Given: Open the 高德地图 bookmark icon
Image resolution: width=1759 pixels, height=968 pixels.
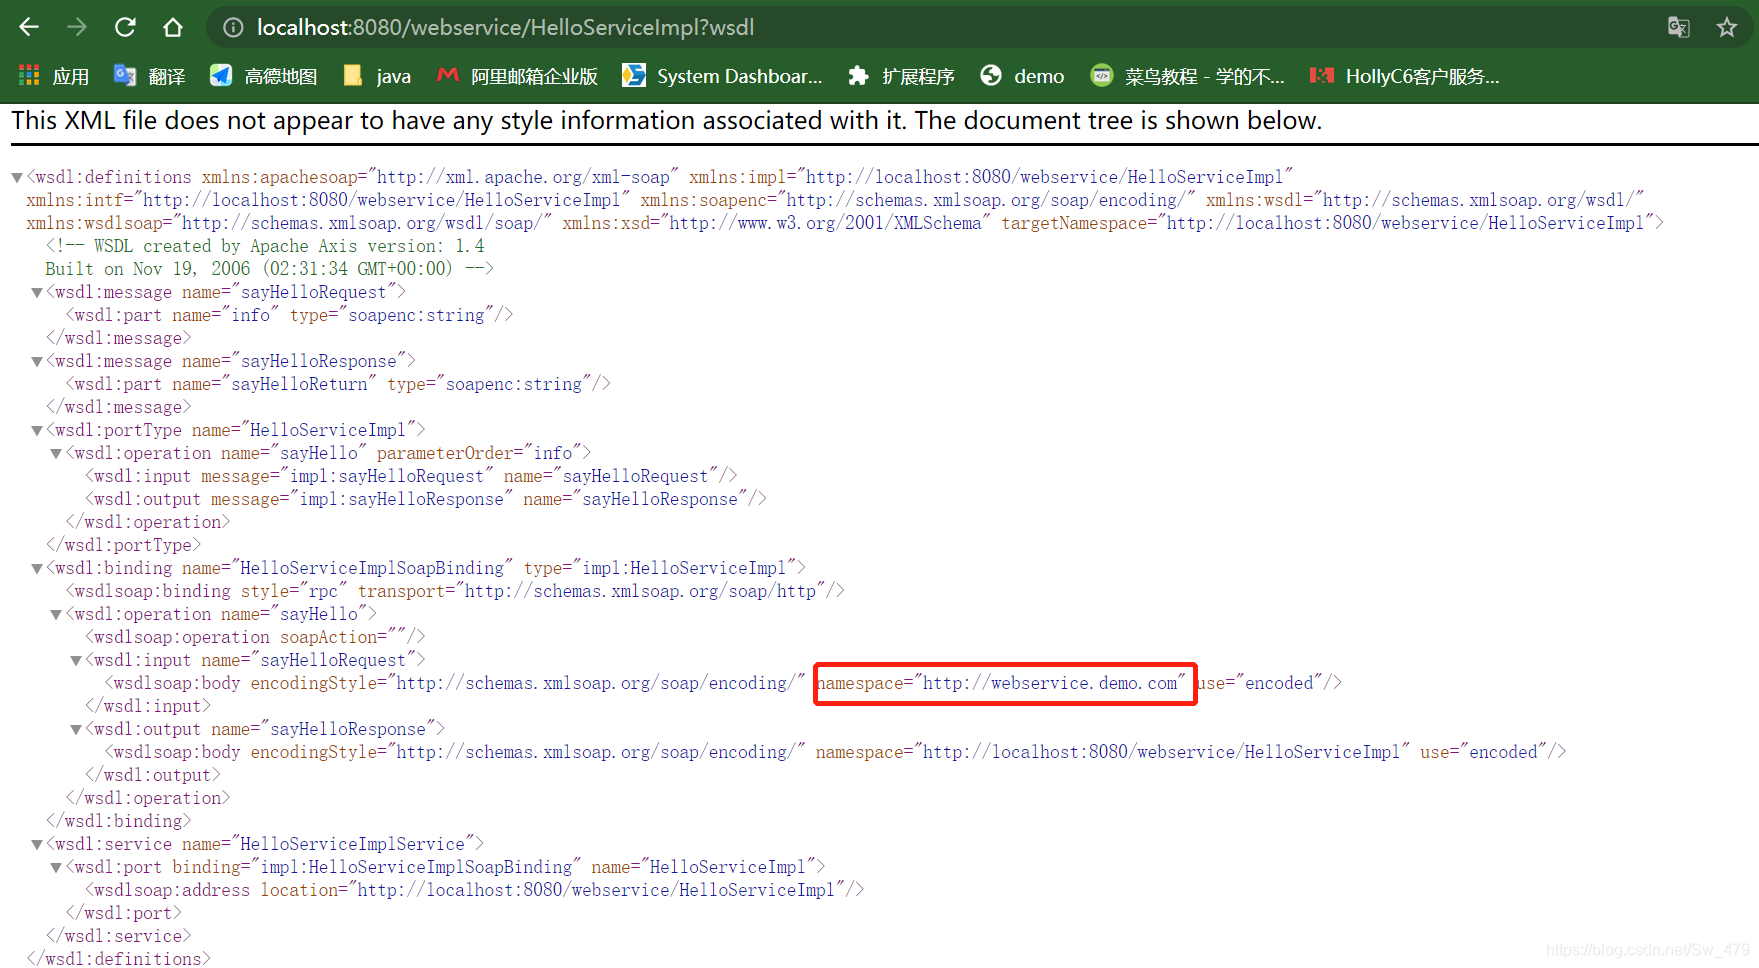Looking at the screenshot, I should pyautogui.click(x=221, y=75).
